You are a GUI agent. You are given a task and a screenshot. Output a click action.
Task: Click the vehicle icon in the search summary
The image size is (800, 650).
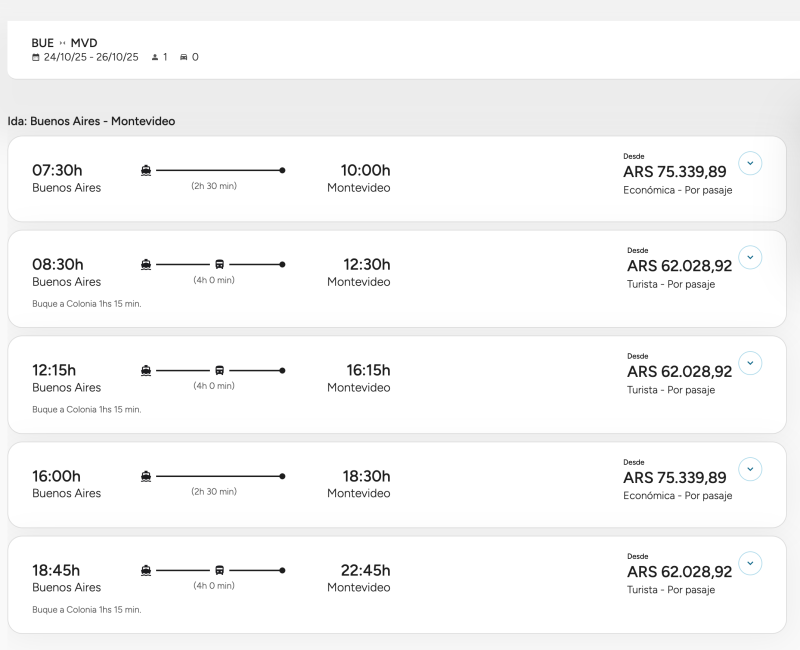click(x=183, y=57)
